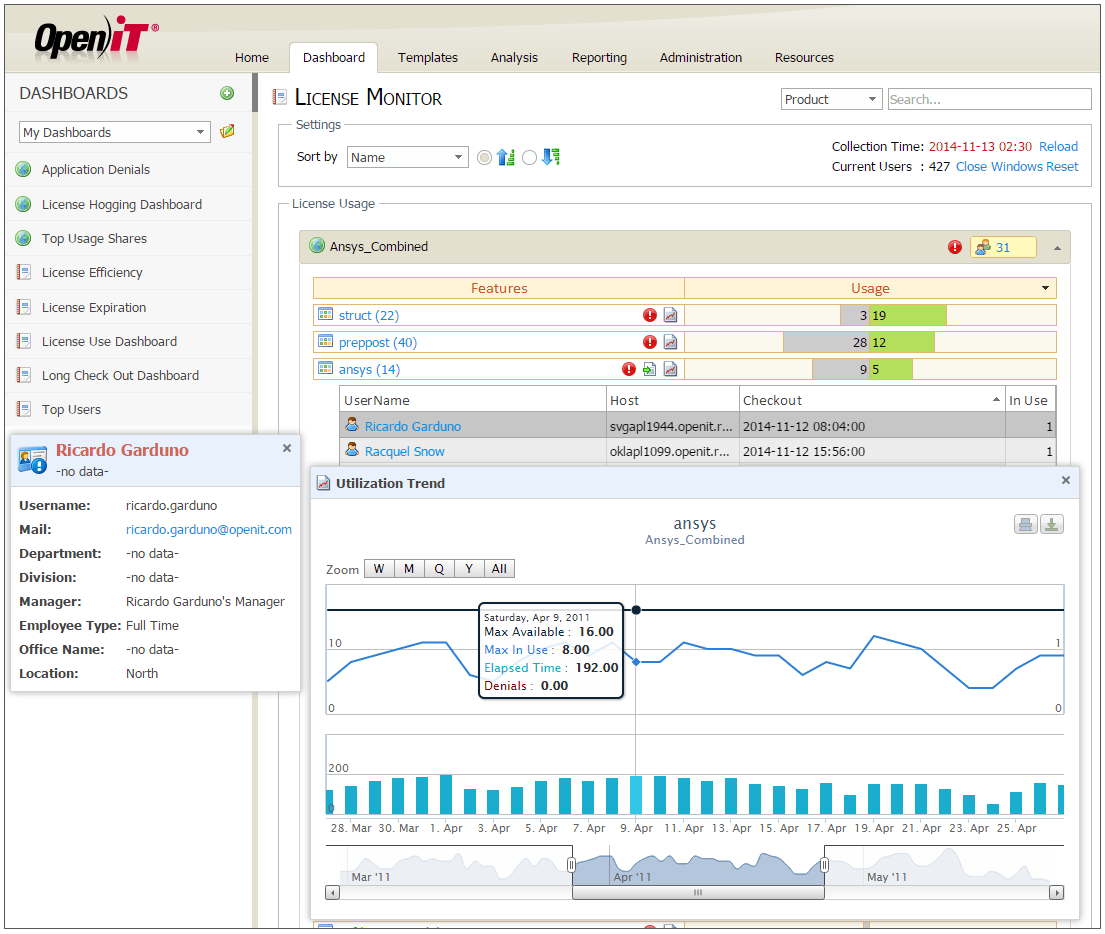Viewport: 1105px width, 934px height.
Task: Click the Ricardo Garduno user link
Action: [412, 426]
